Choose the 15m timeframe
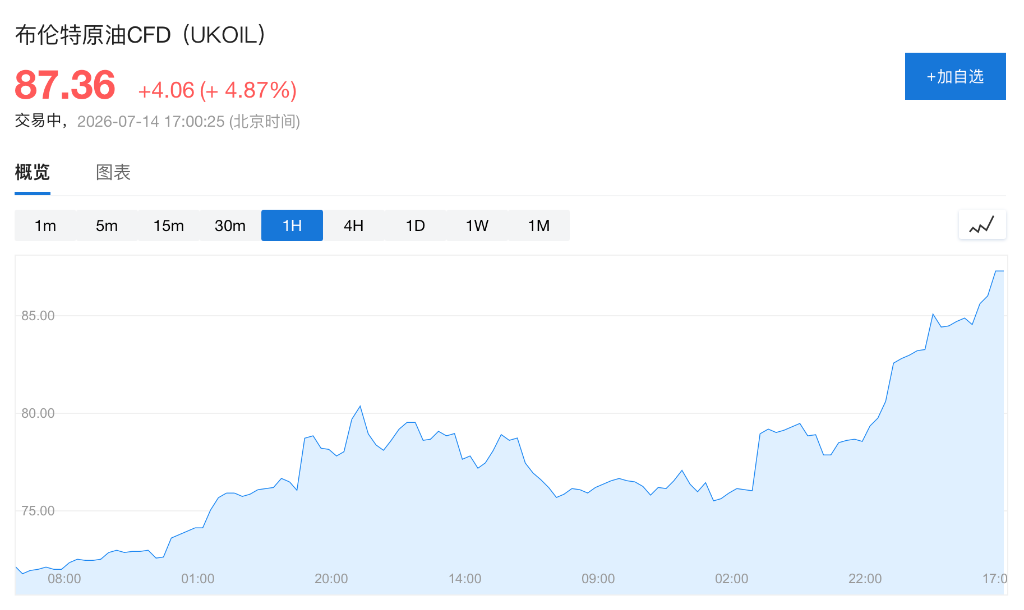The image size is (1024, 610). point(168,225)
